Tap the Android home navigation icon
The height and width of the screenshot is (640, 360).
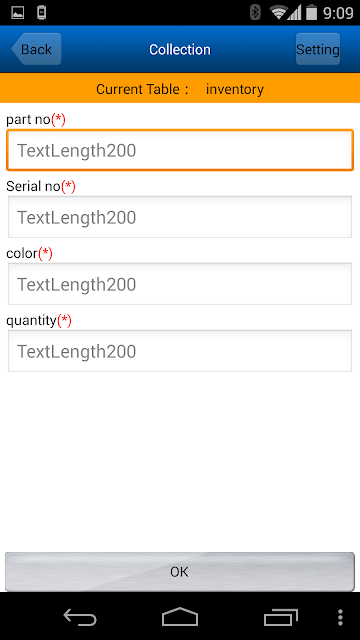180,617
